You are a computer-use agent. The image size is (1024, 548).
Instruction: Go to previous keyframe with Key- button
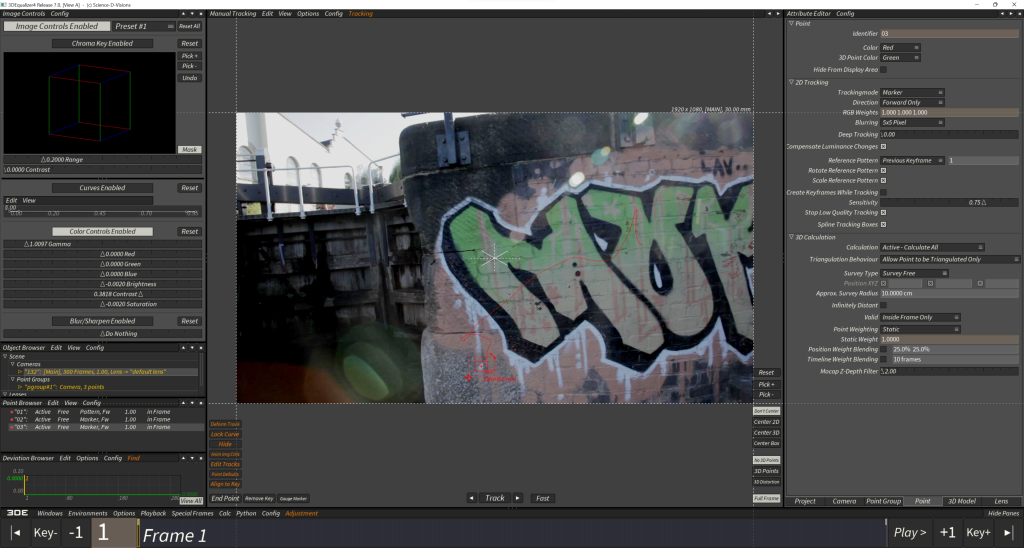coord(45,533)
